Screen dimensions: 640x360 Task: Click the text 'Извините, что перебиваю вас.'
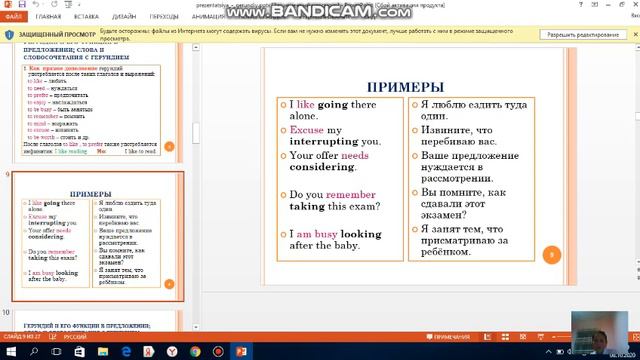click(459, 136)
